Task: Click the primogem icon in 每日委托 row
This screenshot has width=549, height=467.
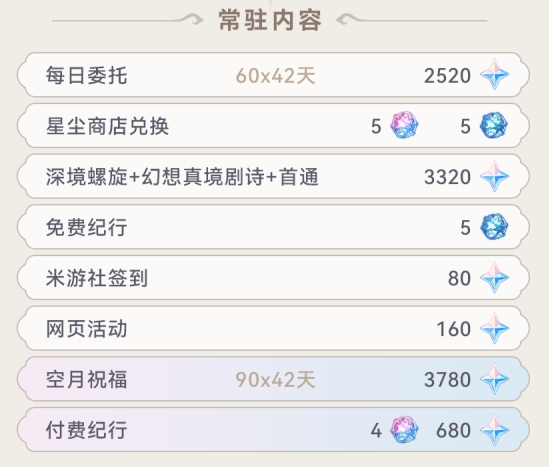Action: click(494, 75)
